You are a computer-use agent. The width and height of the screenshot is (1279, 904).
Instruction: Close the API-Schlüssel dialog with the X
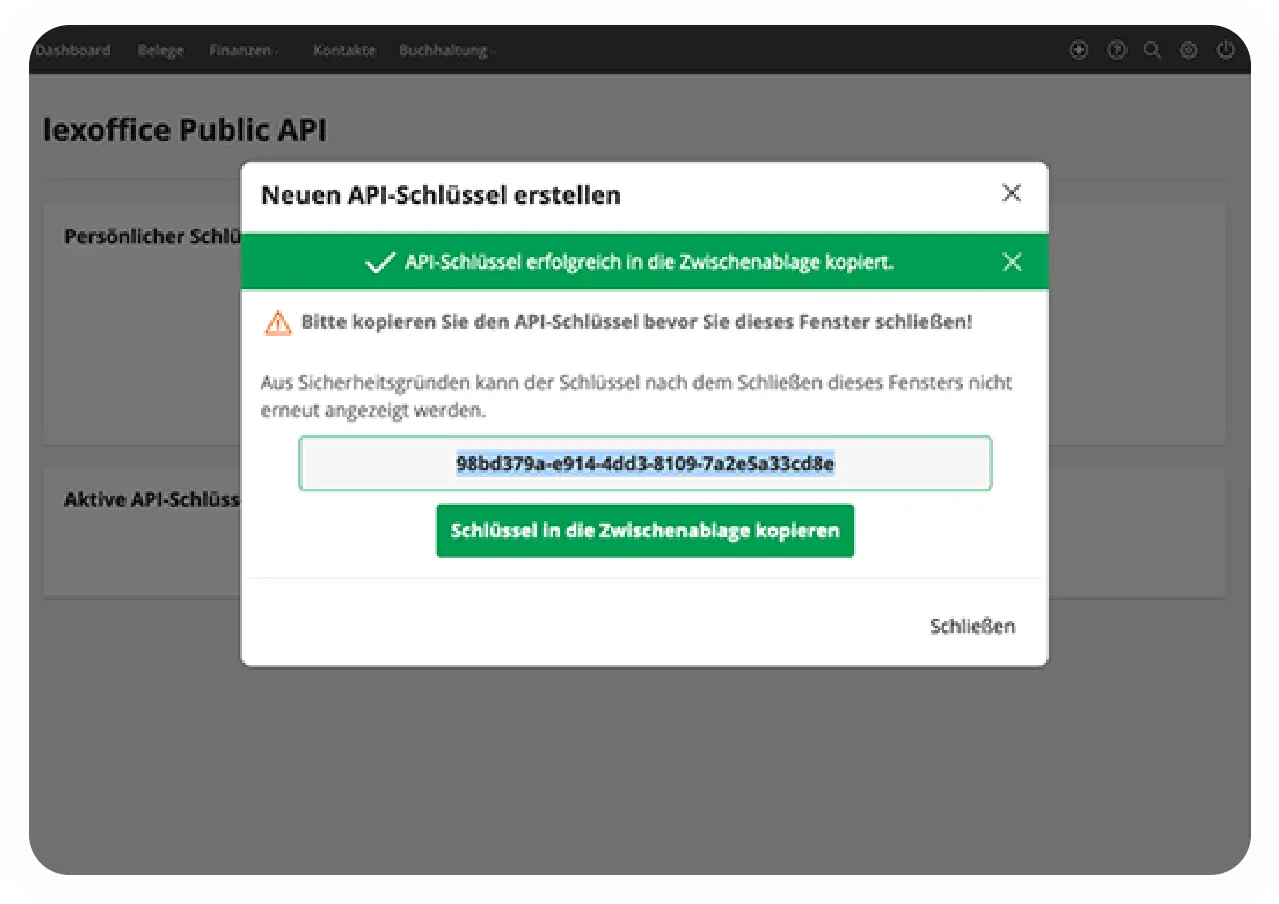(x=1011, y=193)
